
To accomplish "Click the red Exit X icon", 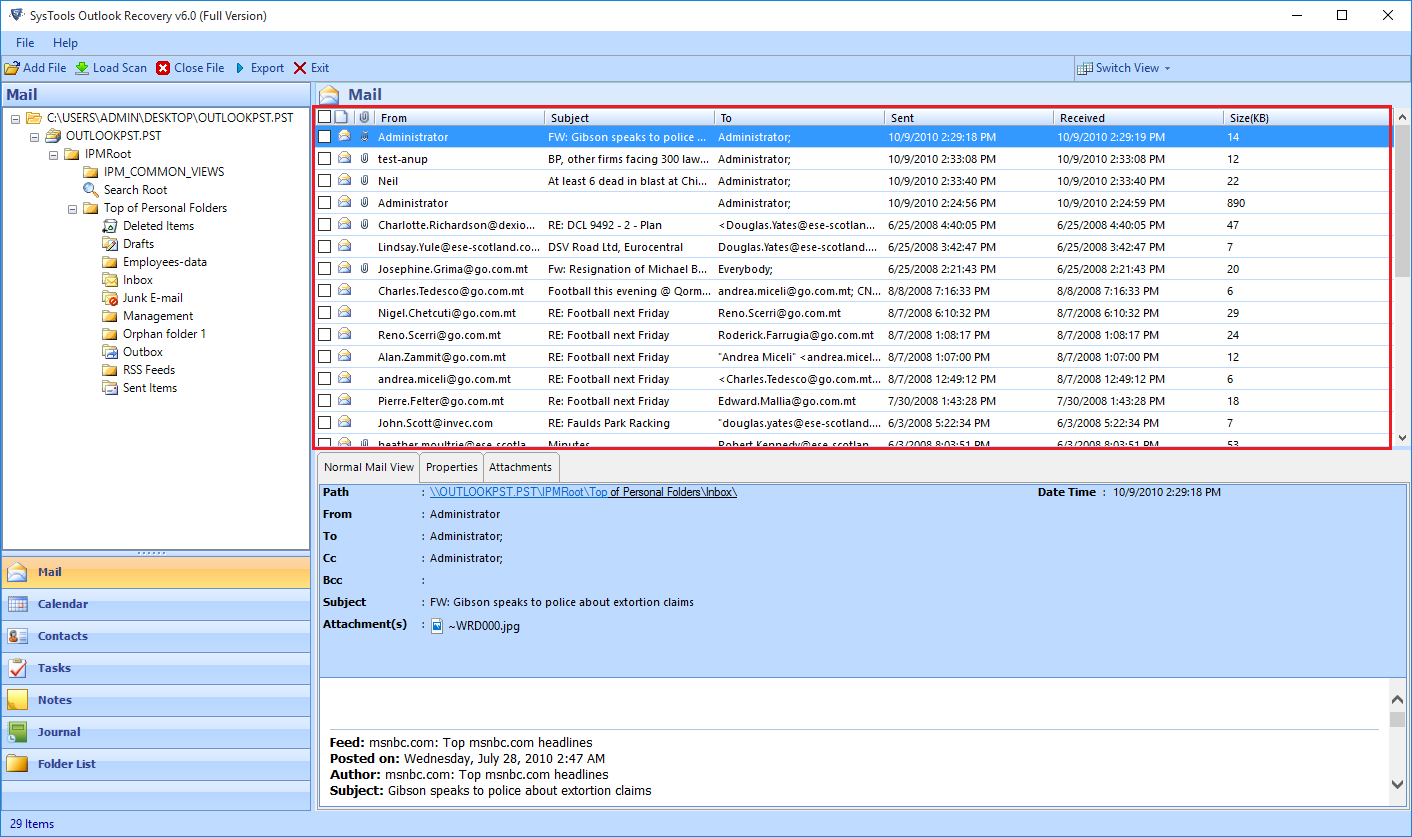I will click(300, 68).
